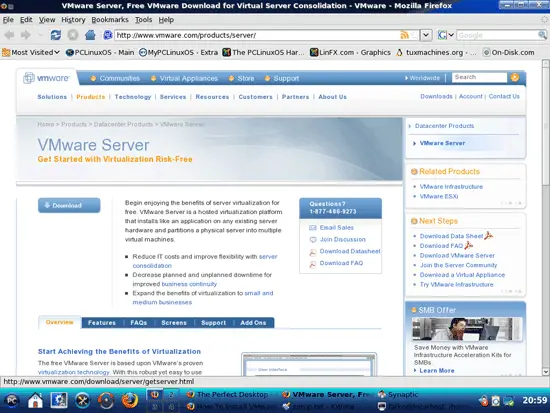This screenshot has width=550, height=413.
Task: Open Firefox launcher icon in taskbar
Action: [130, 400]
